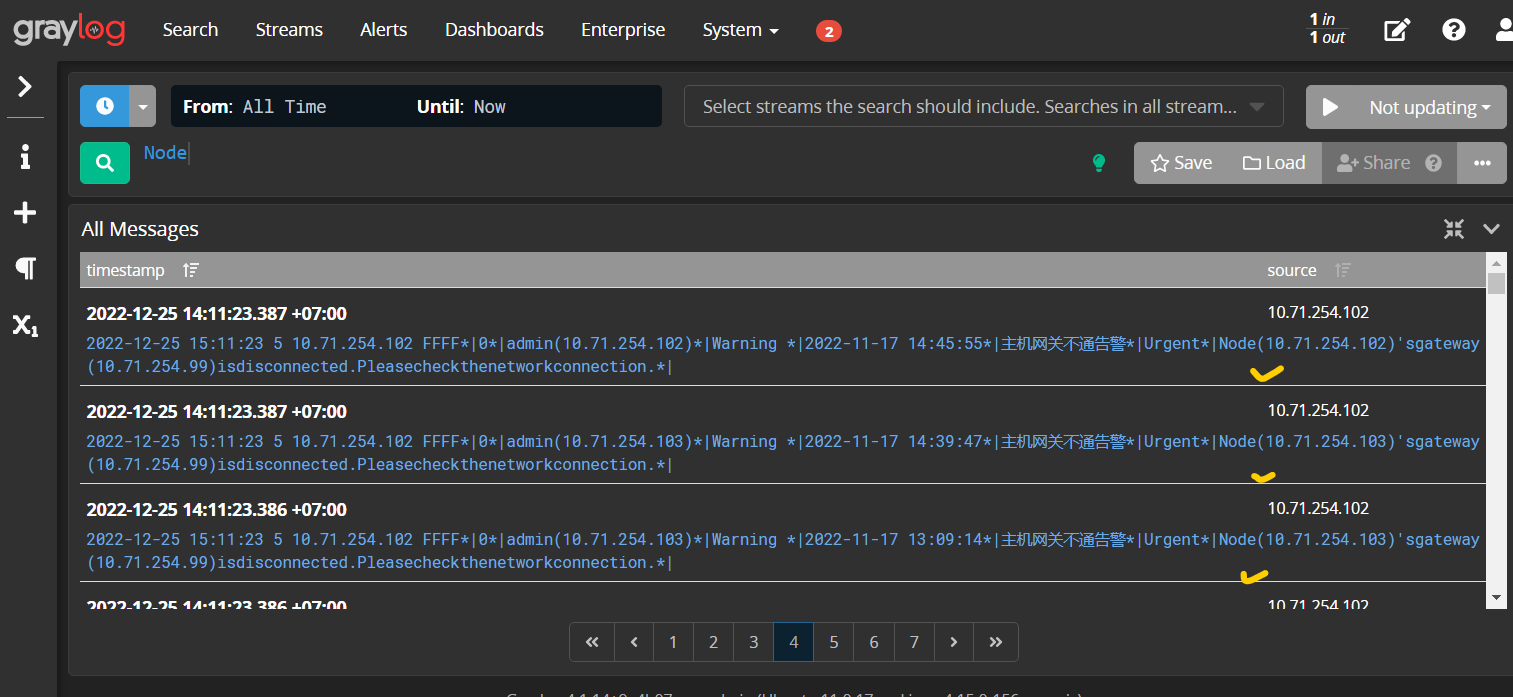
Task: Click the red notification badge 2
Action: coord(829,31)
